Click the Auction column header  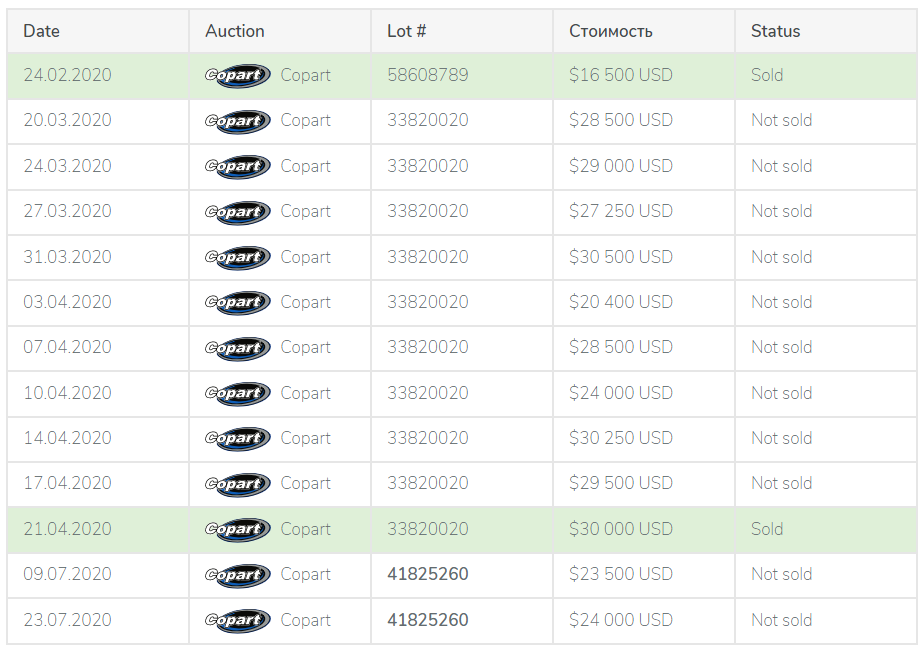234,31
